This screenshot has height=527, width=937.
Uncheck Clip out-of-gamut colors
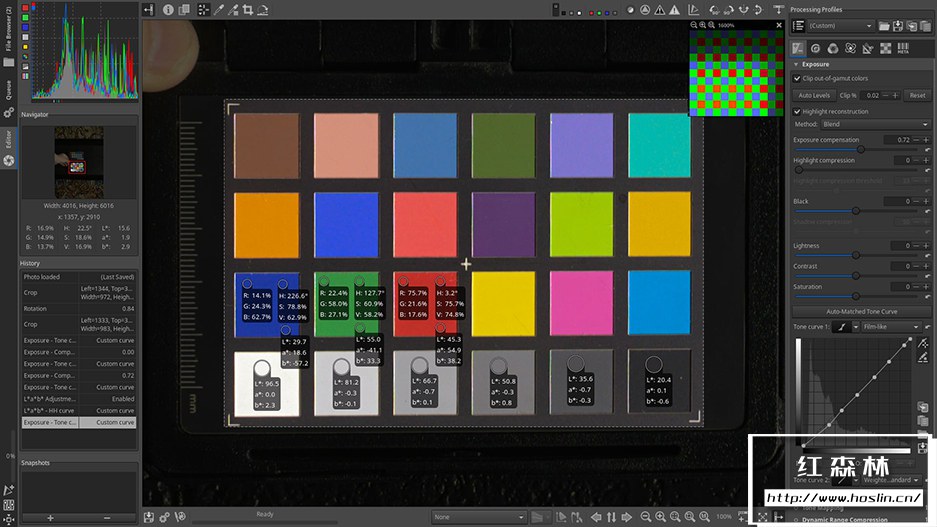[x=797, y=78]
